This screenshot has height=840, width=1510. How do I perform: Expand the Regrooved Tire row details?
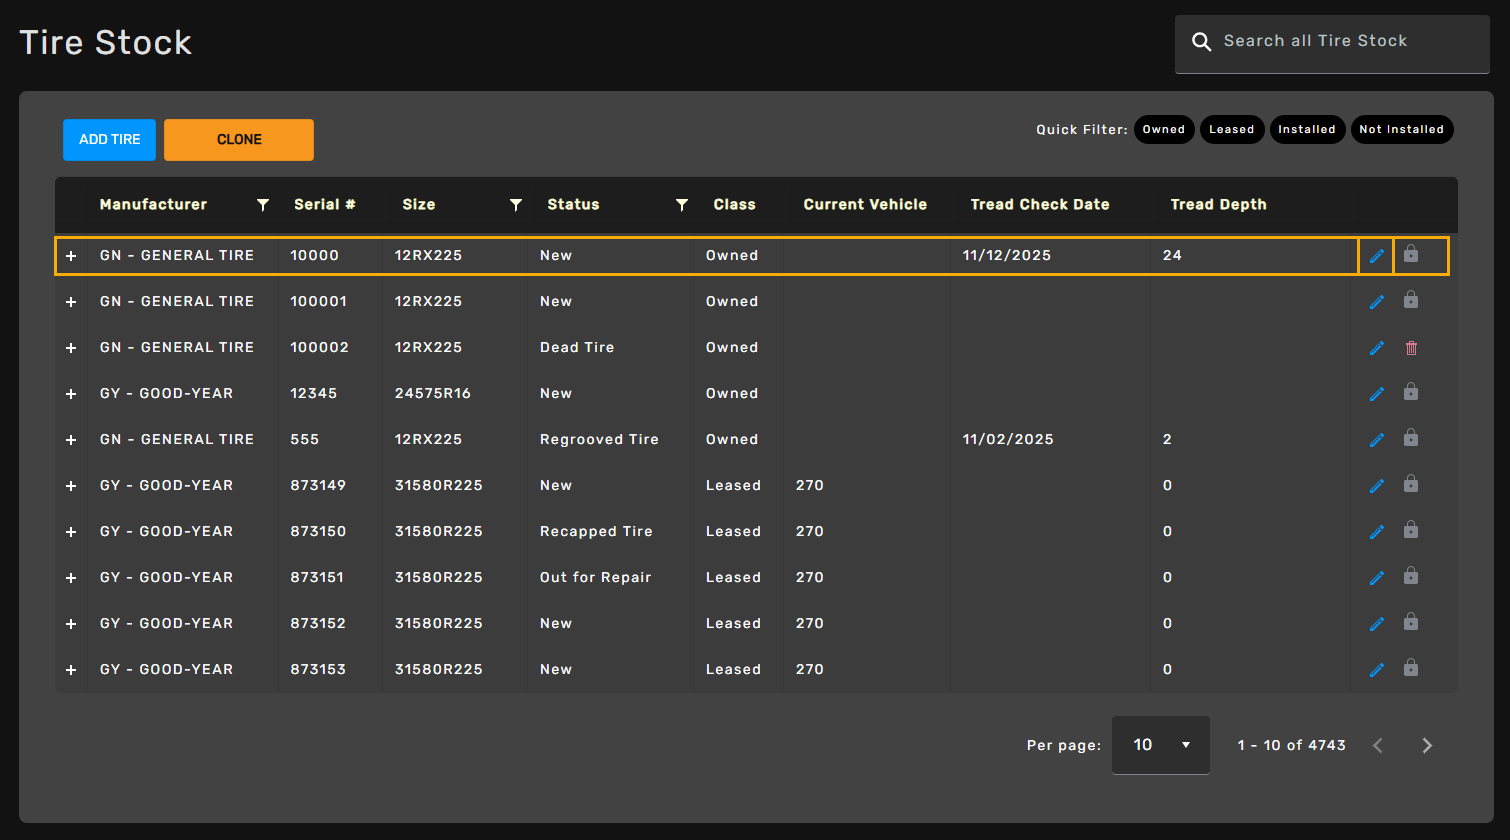click(x=71, y=440)
